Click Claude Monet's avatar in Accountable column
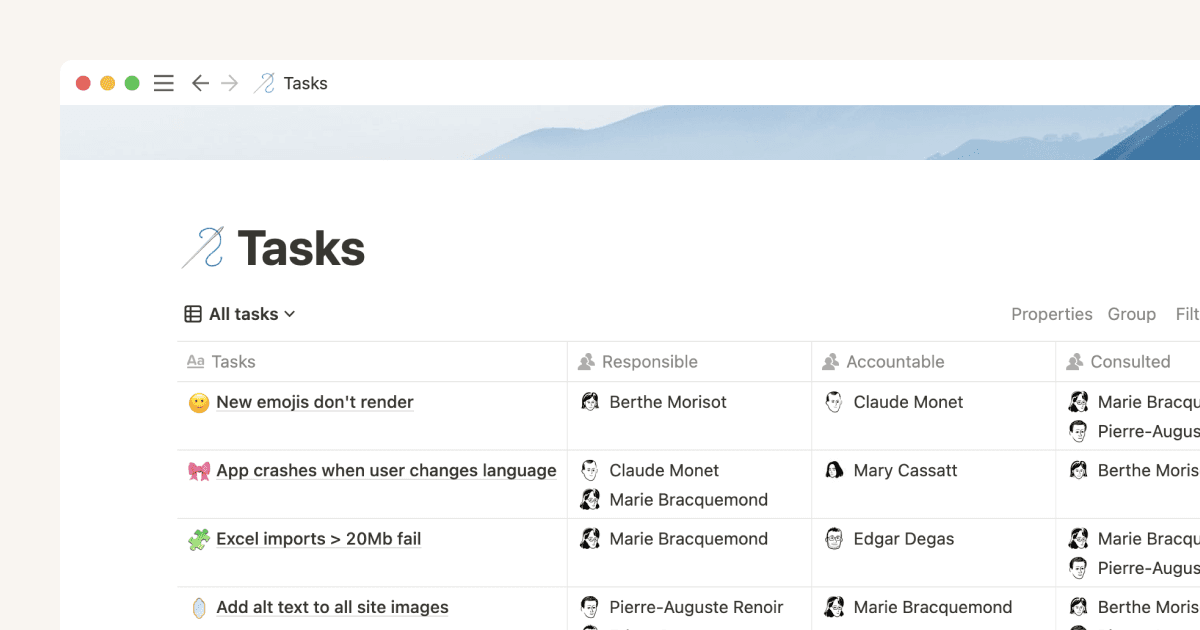This screenshot has height=630, width=1200. point(834,402)
